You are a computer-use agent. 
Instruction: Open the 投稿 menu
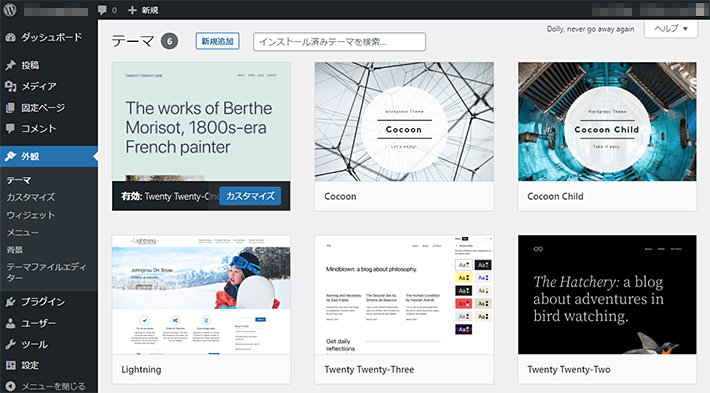[x=49, y=65]
